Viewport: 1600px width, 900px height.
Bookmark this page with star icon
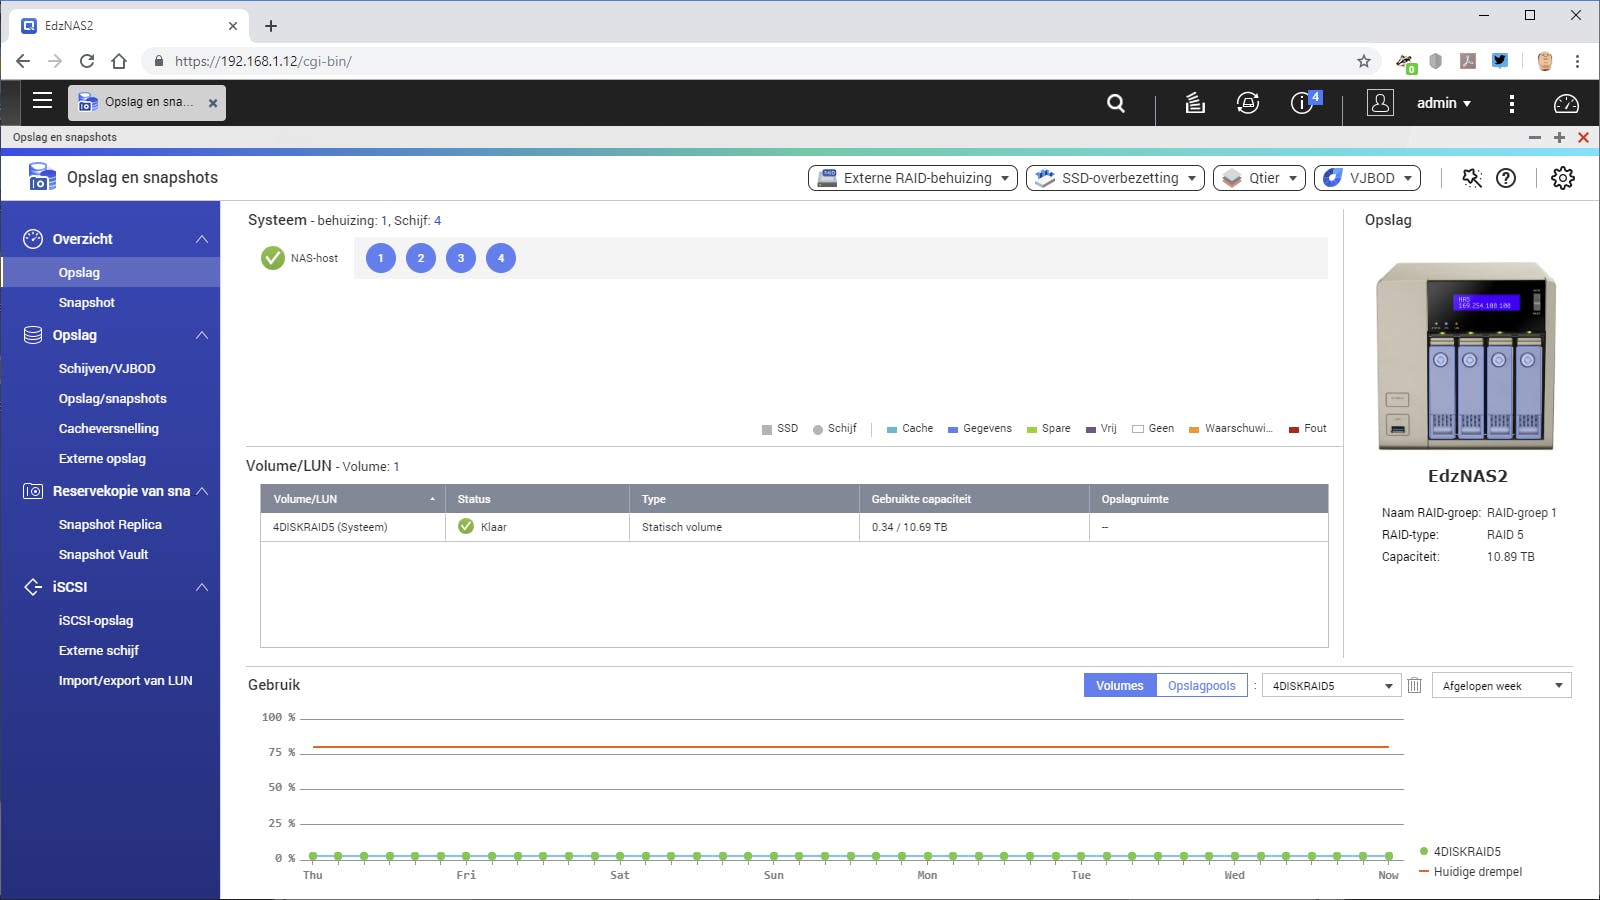[x=1364, y=61]
